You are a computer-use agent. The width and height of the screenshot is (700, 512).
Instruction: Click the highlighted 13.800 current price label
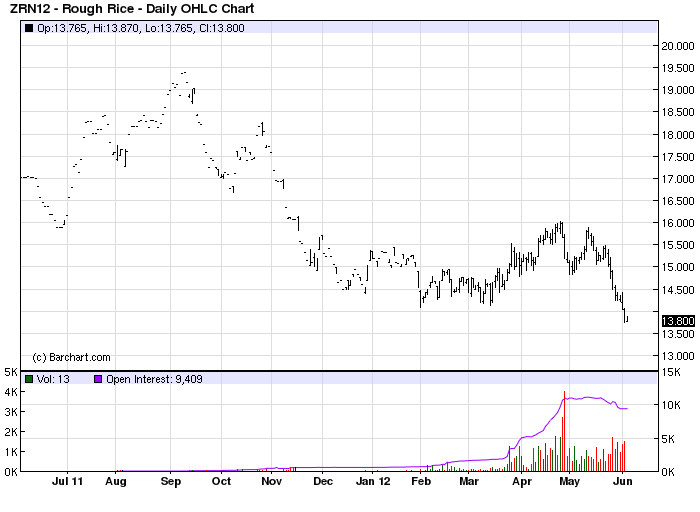click(x=678, y=321)
